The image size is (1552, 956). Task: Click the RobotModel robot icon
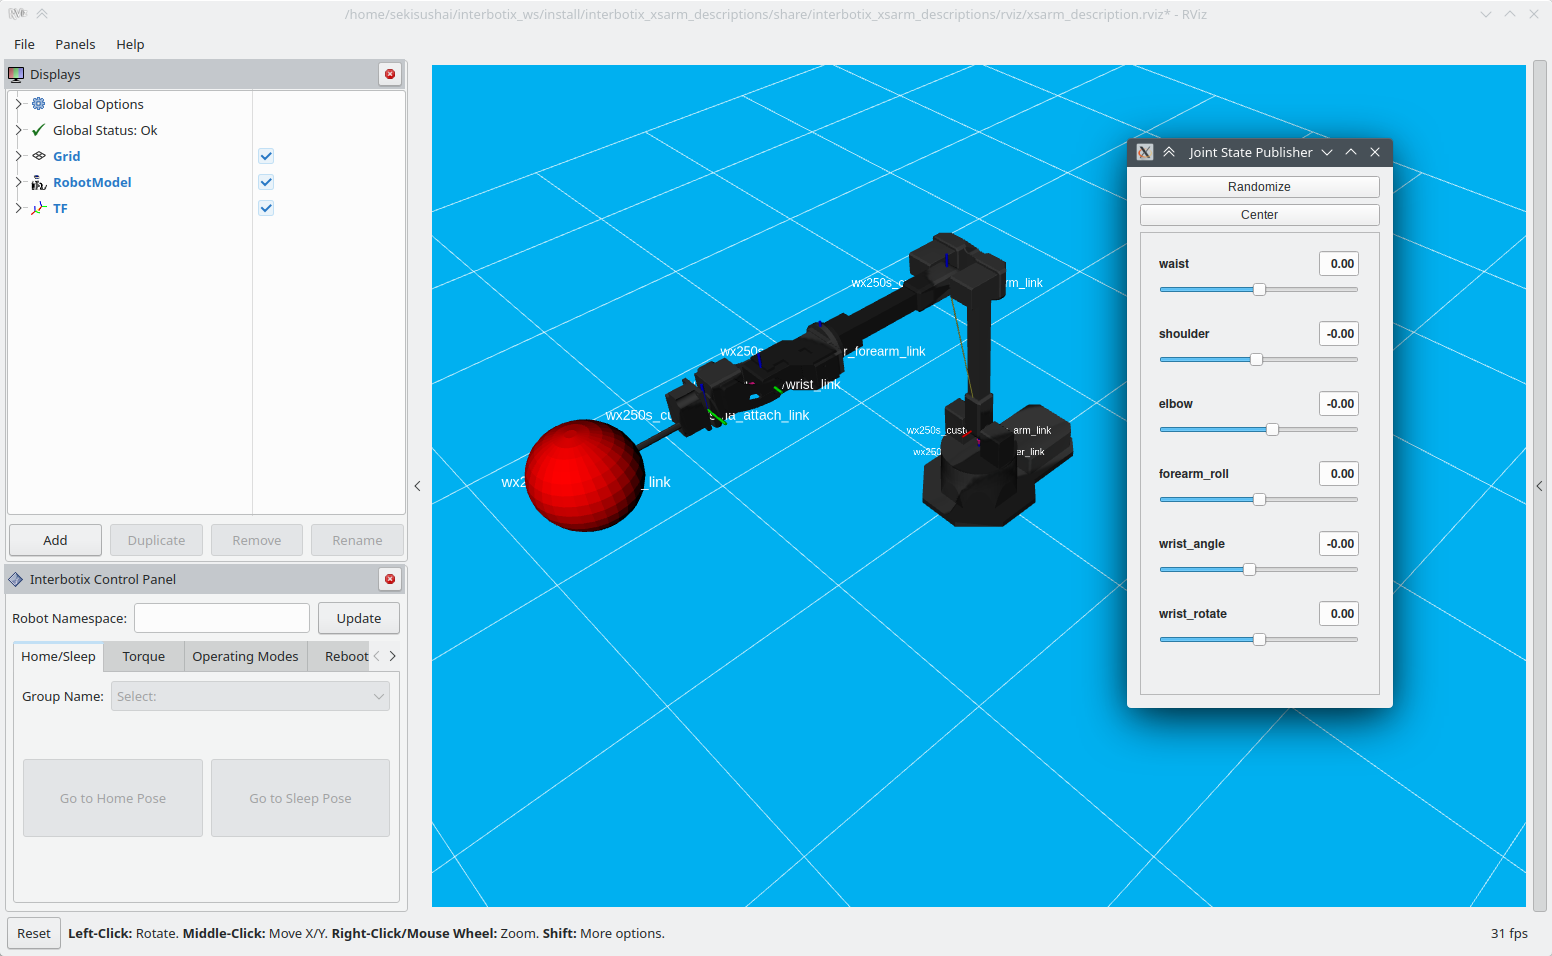coord(39,182)
